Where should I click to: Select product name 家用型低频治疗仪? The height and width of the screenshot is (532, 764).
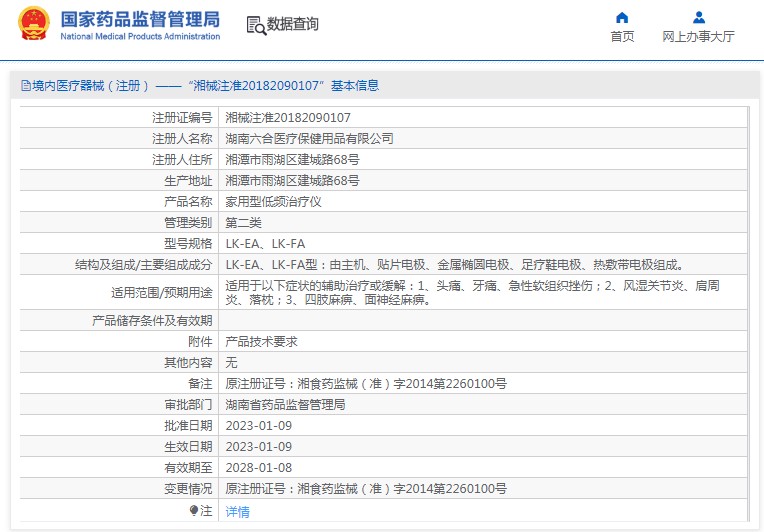[x=273, y=201]
